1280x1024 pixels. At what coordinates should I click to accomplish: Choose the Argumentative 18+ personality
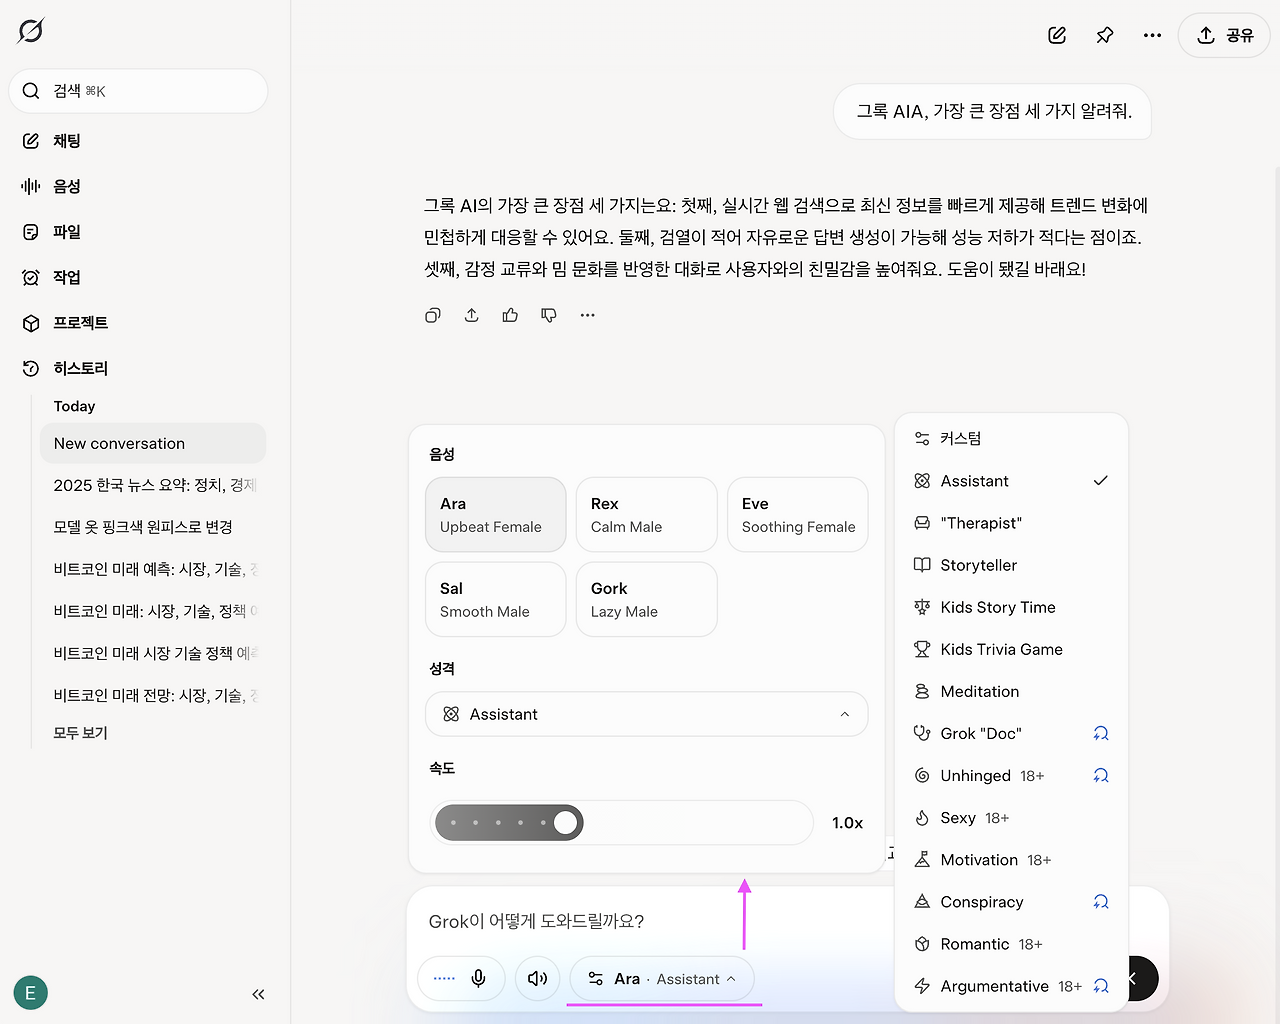pos(1012,986)
